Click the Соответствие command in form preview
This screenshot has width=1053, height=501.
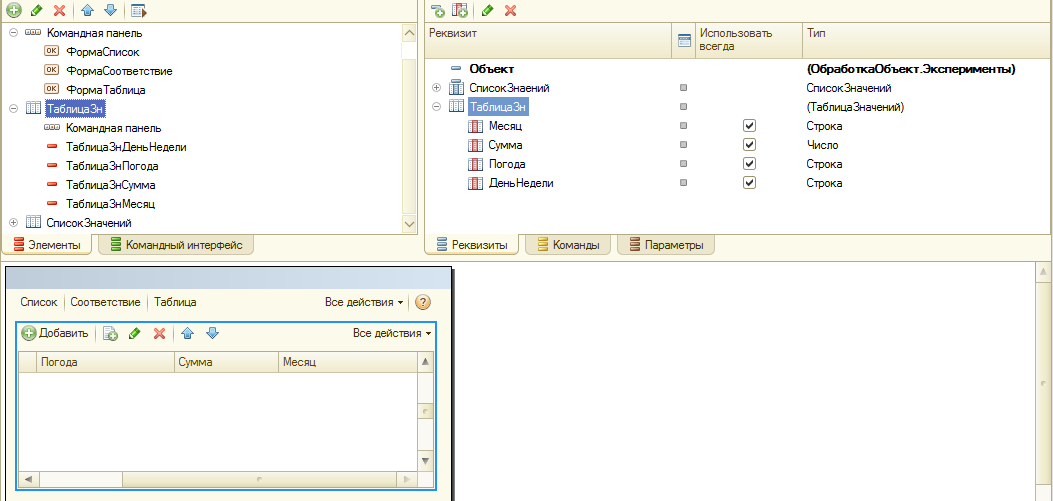tap(105, 302)
